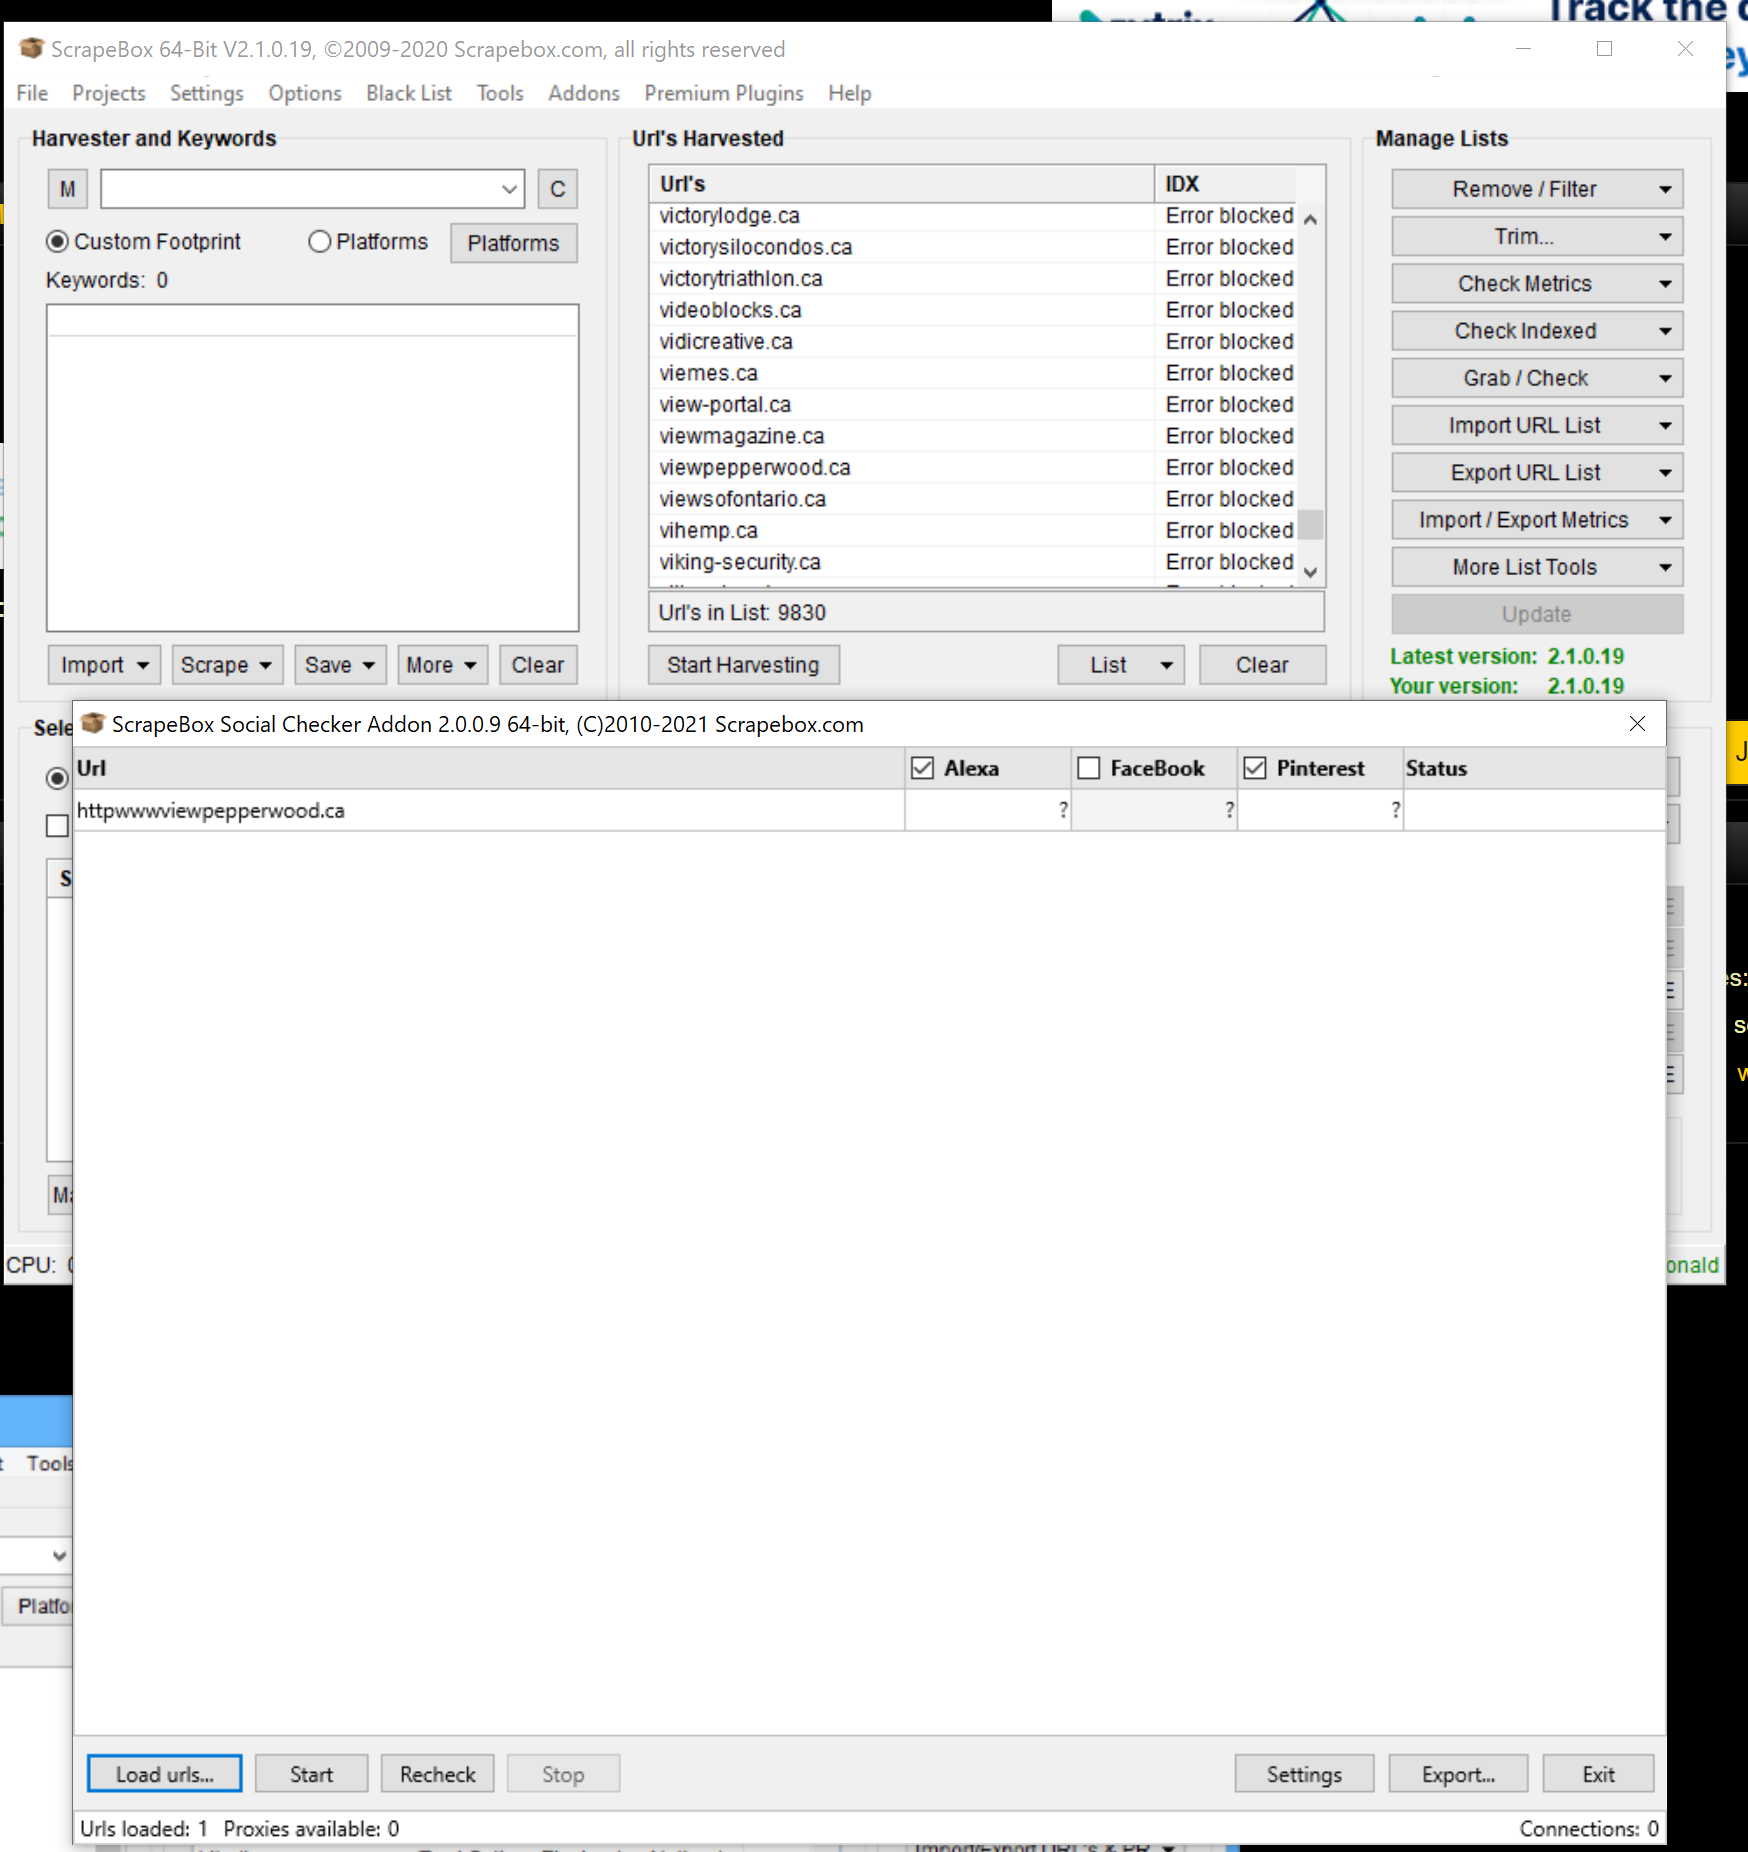Open the Addons menu
Viewport: 1748px width, 1852px height.
pos(584,93)
